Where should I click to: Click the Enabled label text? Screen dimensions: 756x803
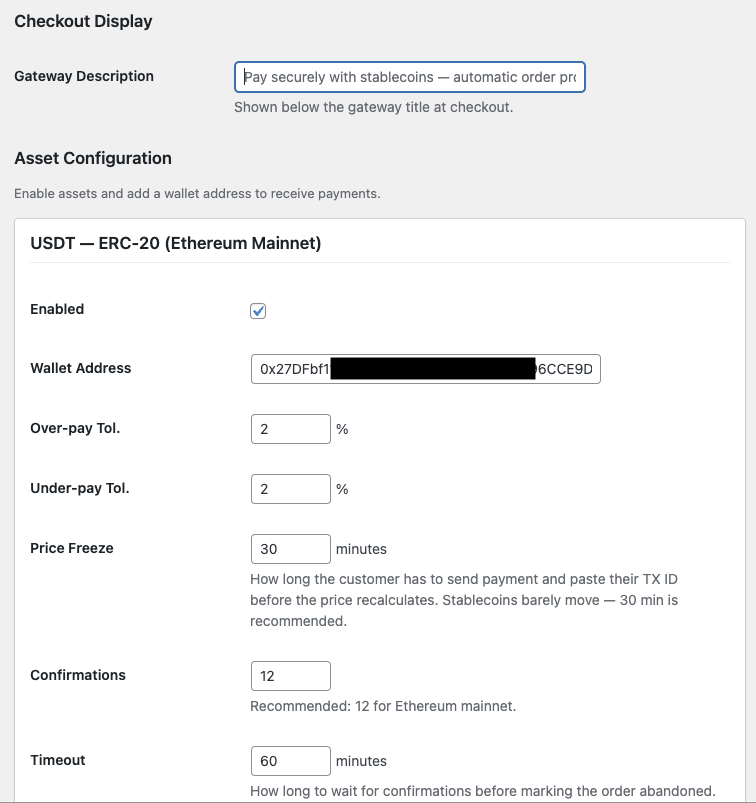[x=57, y=309]
